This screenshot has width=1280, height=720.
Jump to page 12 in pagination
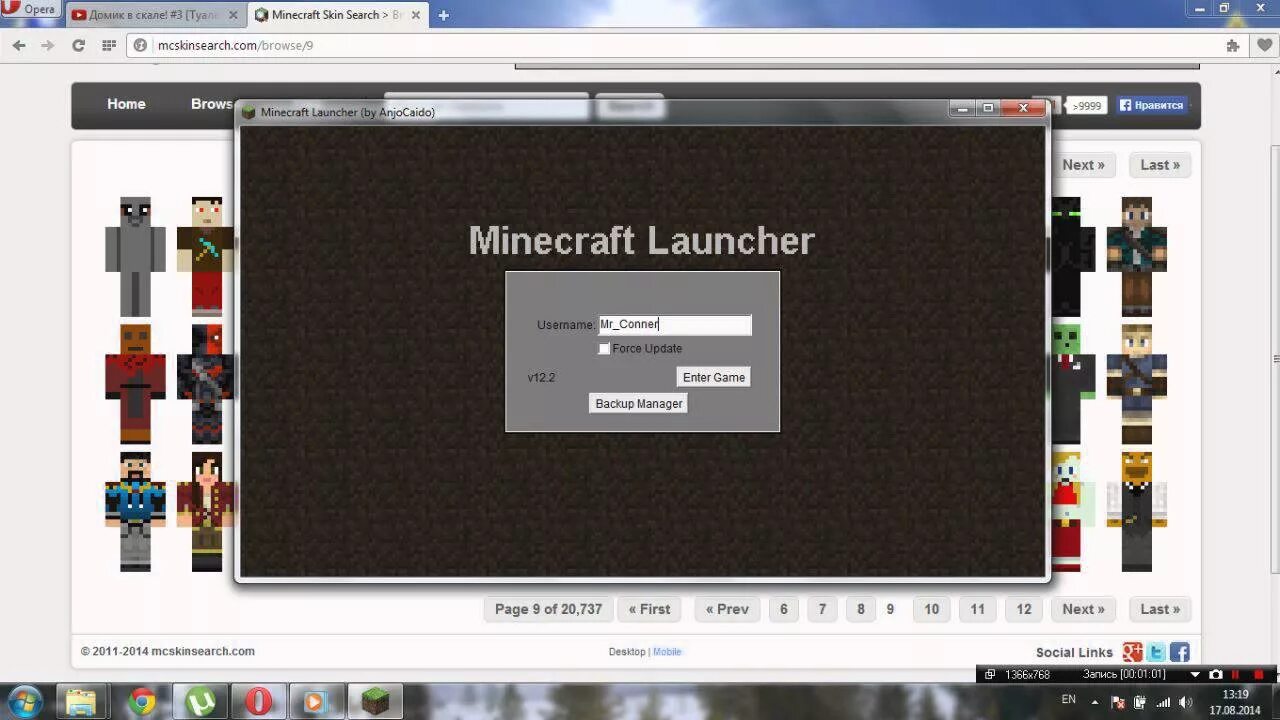pyautogui.click(x=1024, y=609)
